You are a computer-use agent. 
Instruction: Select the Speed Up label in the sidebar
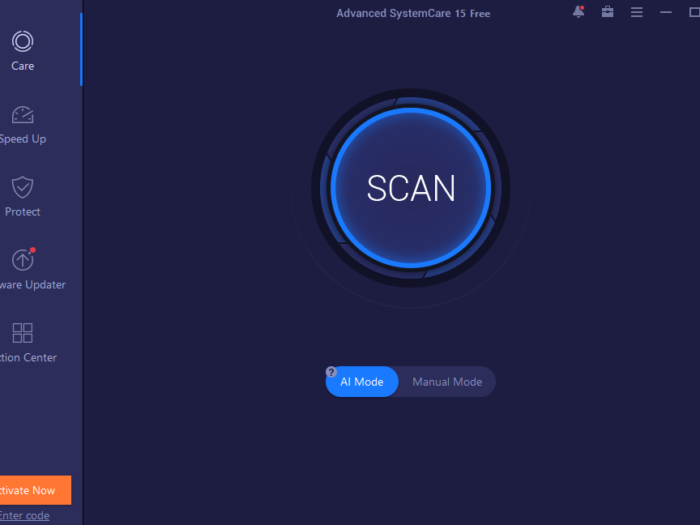coord(22,139)
